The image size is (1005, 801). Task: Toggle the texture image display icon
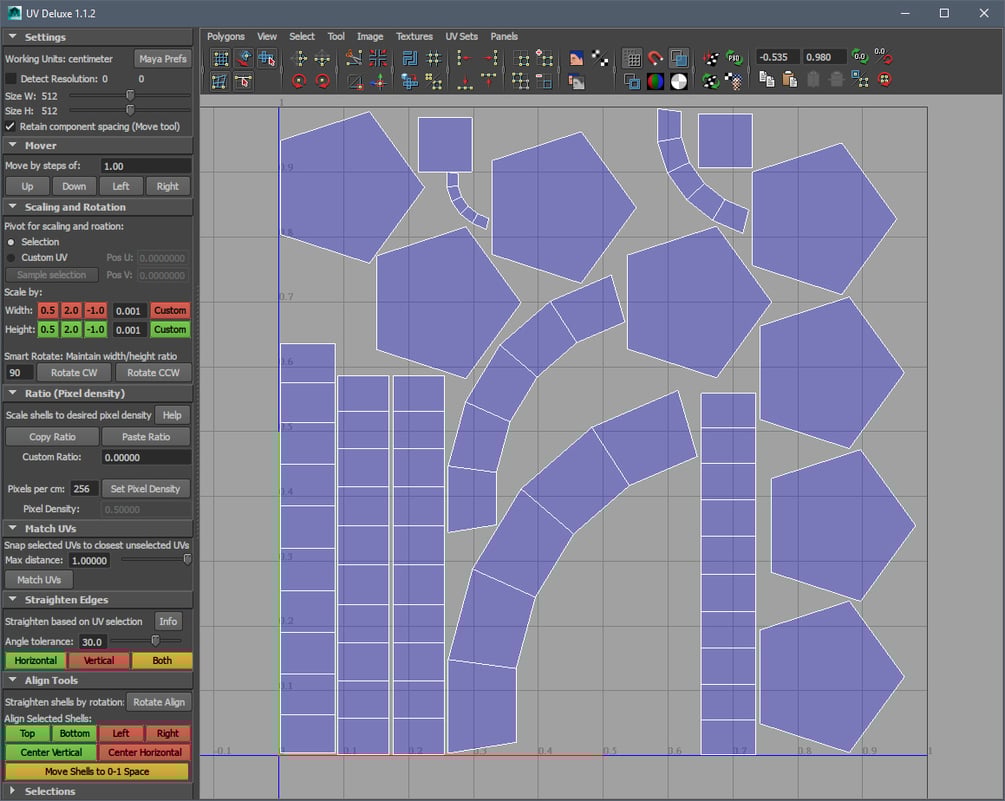pyautogui.click(x=575, y=57)
